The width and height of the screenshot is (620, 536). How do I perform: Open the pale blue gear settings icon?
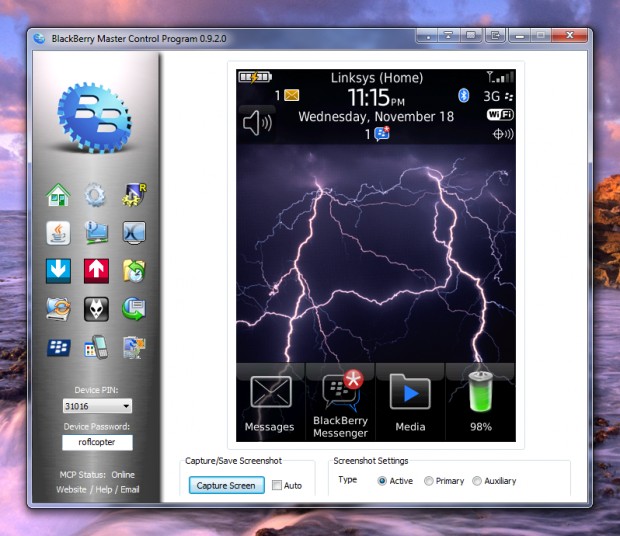coord(95,194)
